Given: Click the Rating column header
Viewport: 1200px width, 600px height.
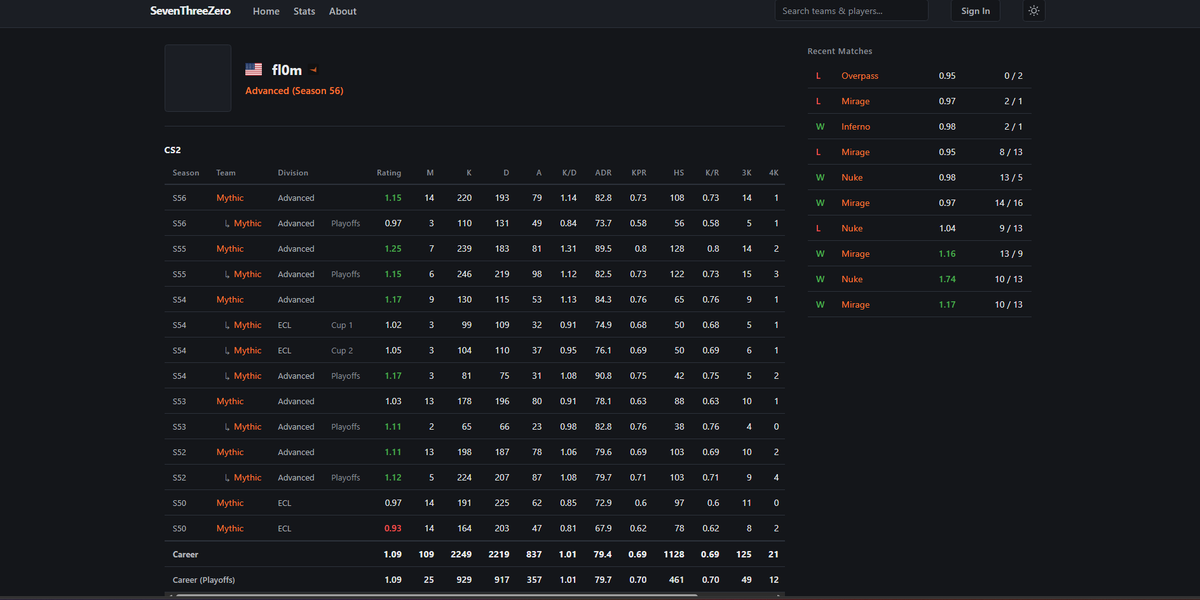Looking at the screenshot, I should tap(389, 173).
